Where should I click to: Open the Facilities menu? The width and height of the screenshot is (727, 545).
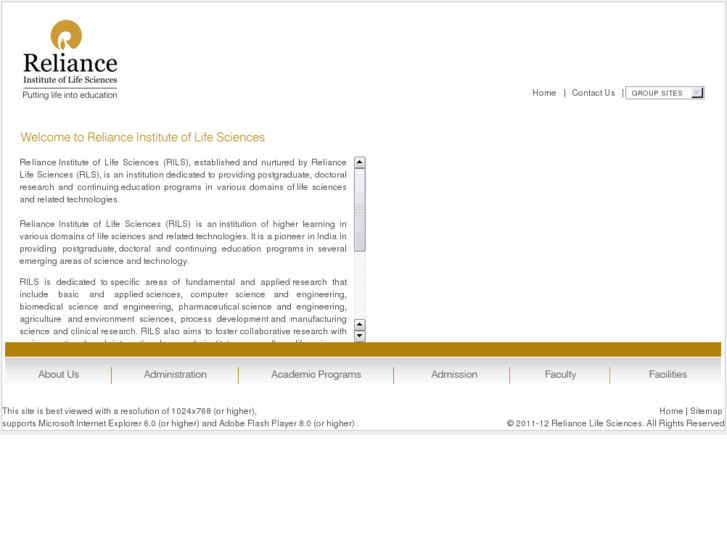tap(668, 374)
